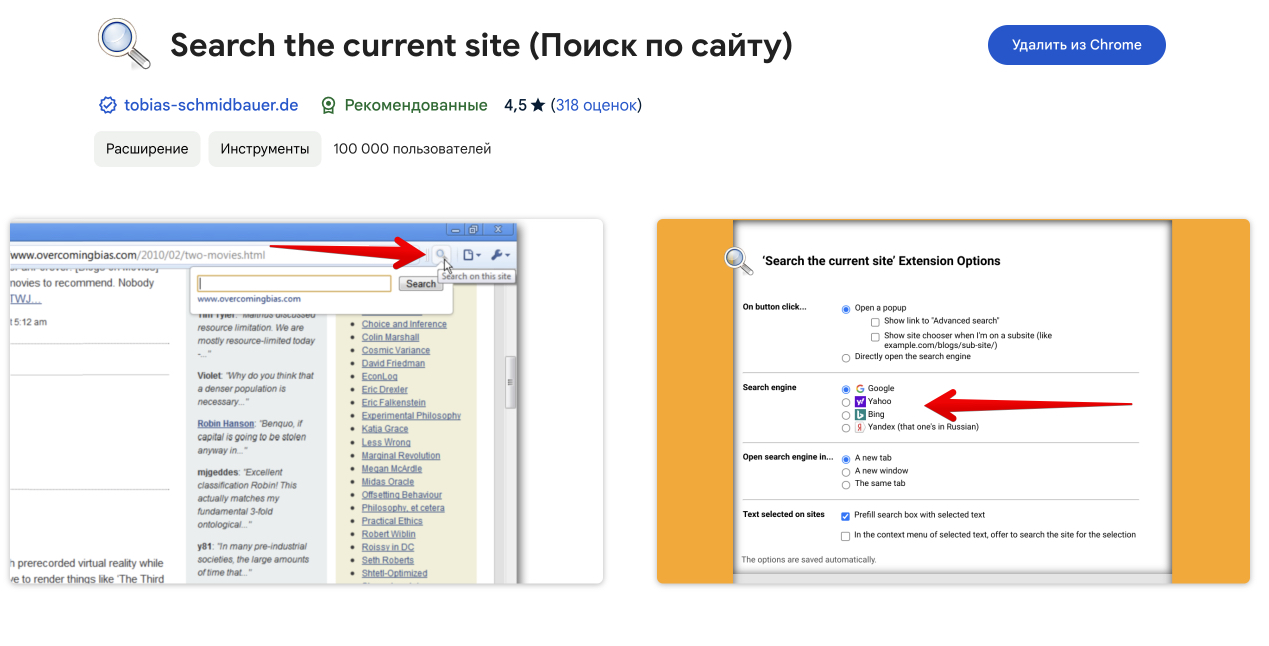
Task: Click the magnifier toolbar icon in the browser screenshot
Action: (x=441, y=255)
